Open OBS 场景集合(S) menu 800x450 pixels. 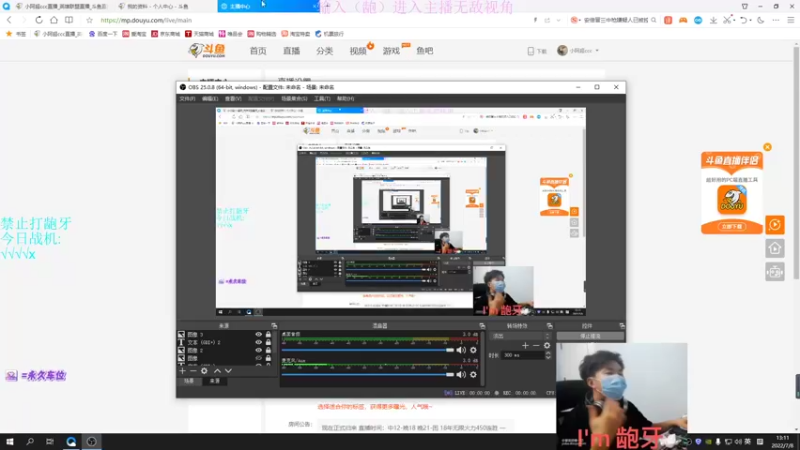click(294, 98)
